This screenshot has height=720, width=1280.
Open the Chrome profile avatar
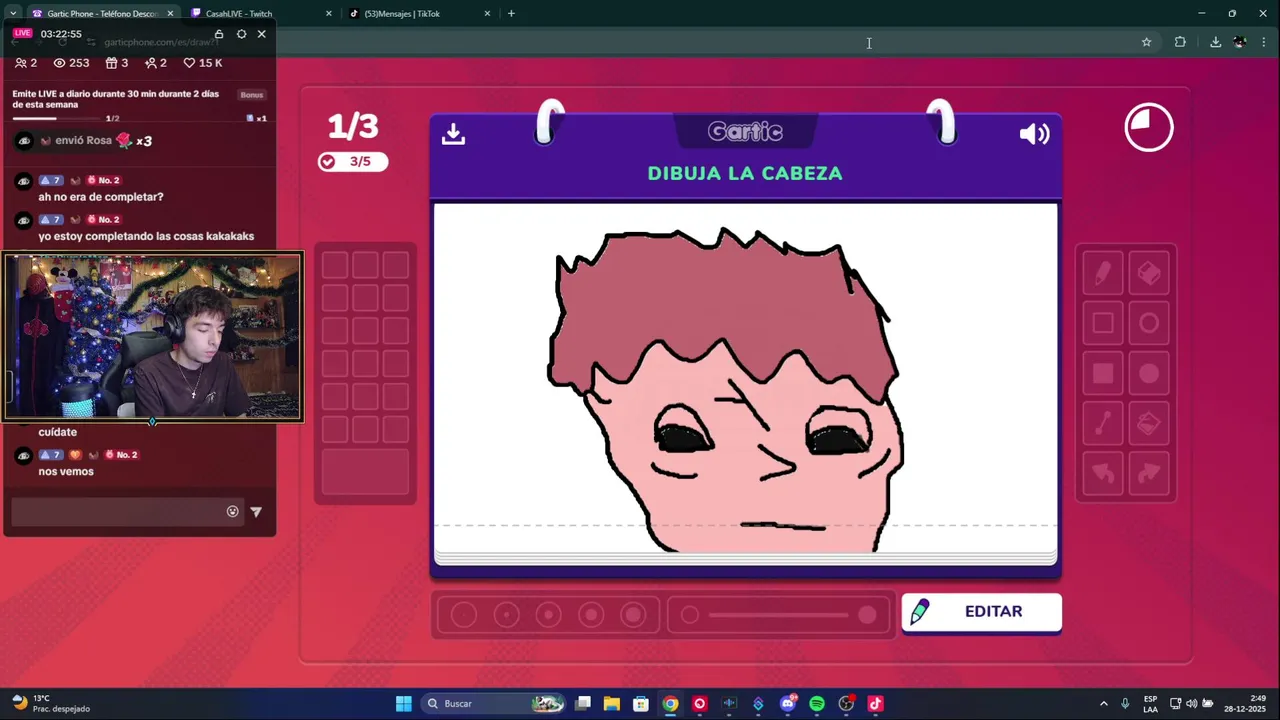[x=1240, y=42]
